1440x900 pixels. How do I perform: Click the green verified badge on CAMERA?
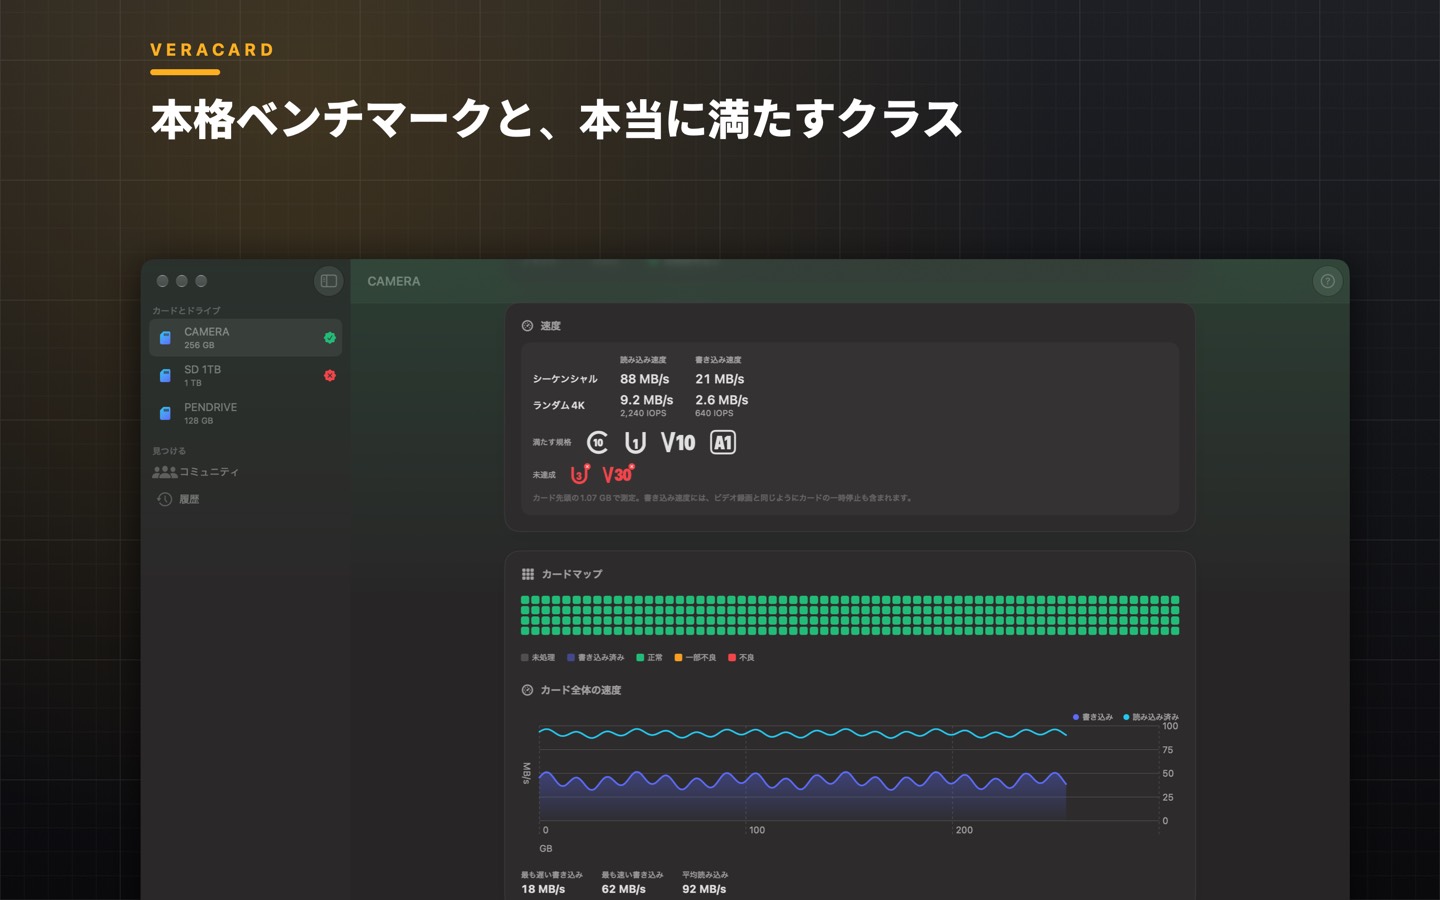[x=330, y=338]
